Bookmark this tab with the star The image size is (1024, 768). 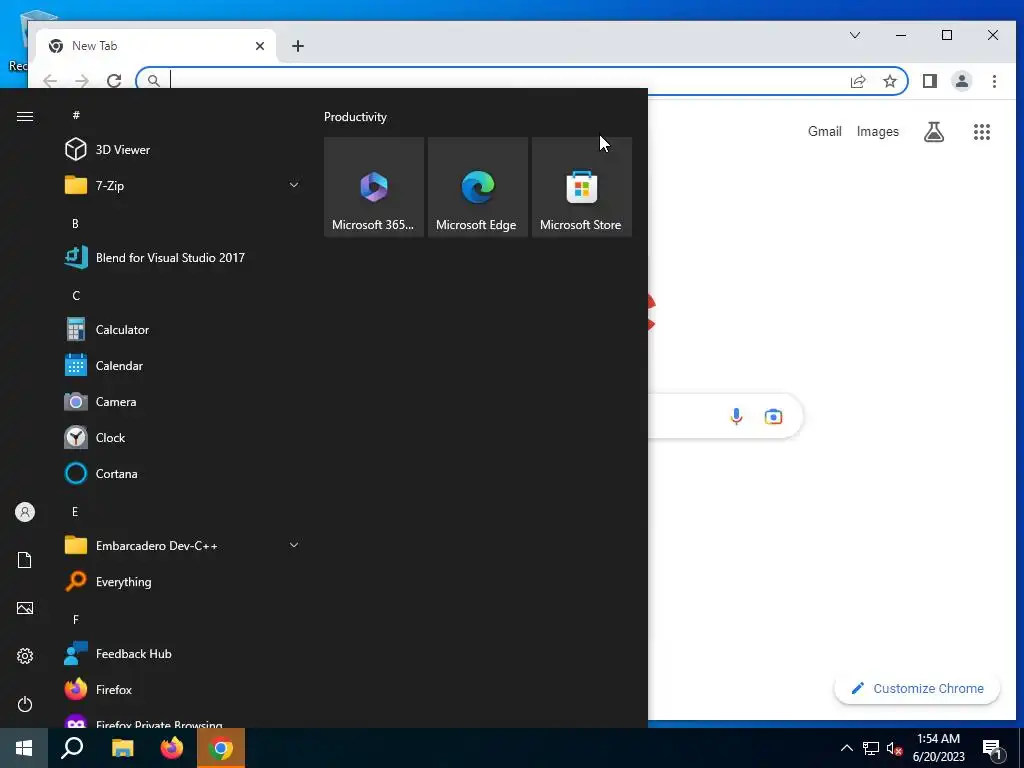click(889, 81)
